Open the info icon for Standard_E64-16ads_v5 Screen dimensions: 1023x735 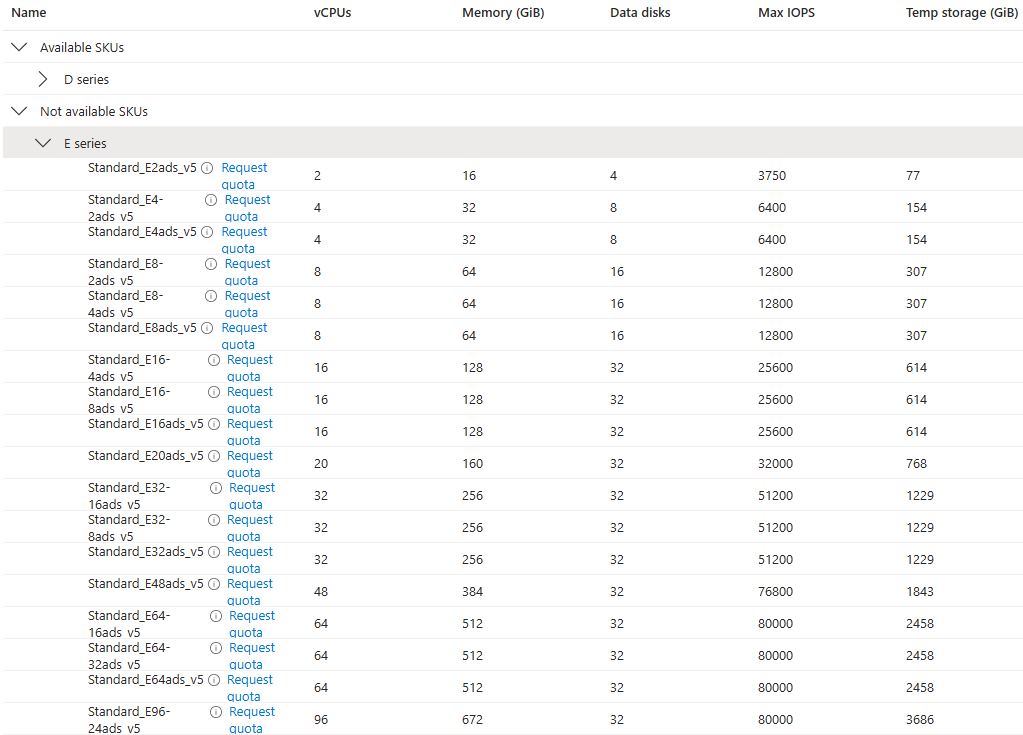pyautogui.click(x=216, y=616)
